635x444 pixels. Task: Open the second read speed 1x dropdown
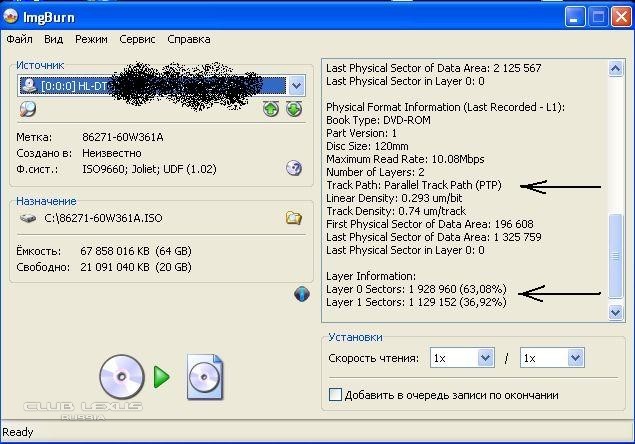pos(575,357)
